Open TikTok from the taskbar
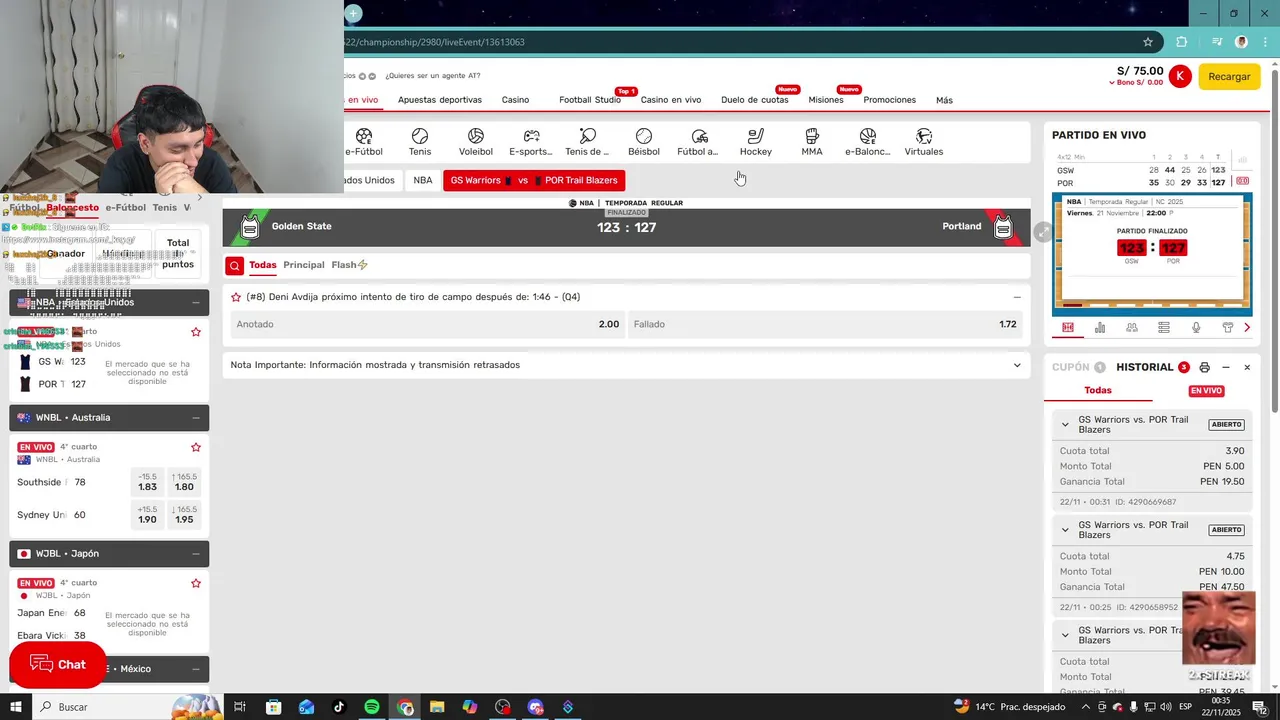The height and width of the screenshot is (720, 1280). tap(339, 707)
